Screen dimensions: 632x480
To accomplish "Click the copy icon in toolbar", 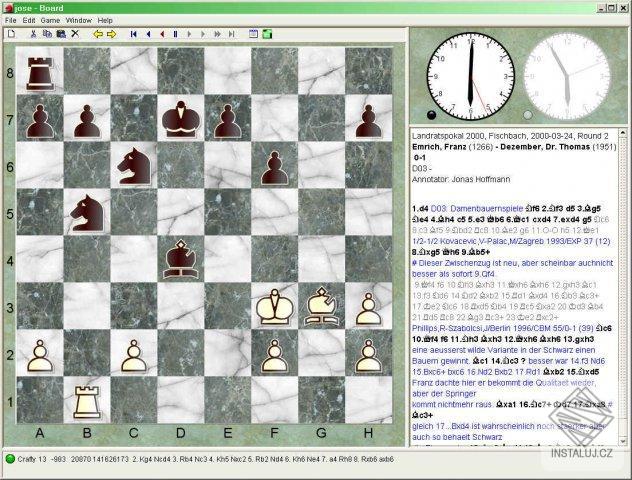I will [x=47, y=34].
